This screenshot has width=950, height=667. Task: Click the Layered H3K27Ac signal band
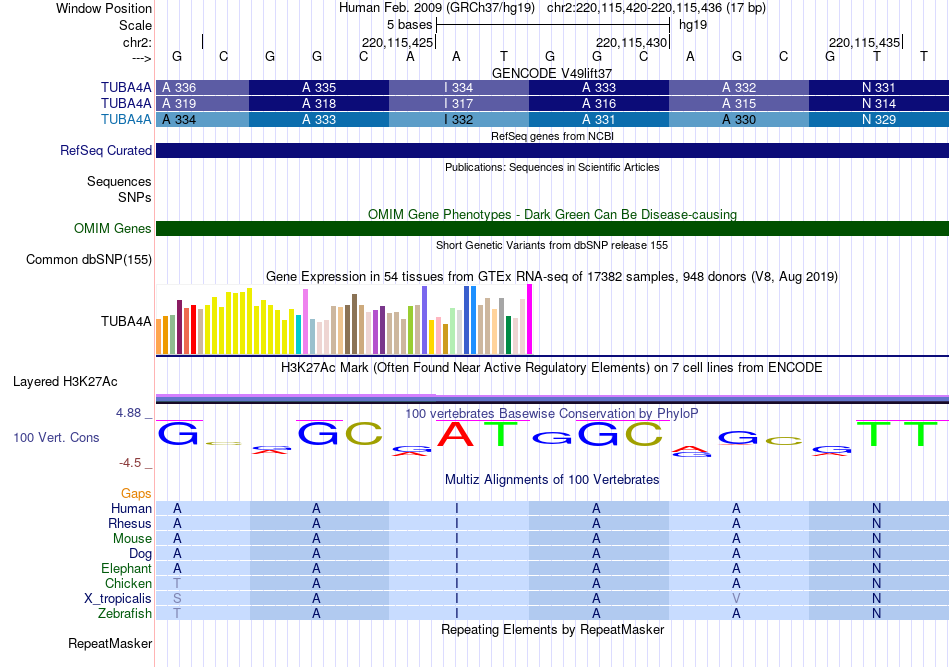coord(552,399)
